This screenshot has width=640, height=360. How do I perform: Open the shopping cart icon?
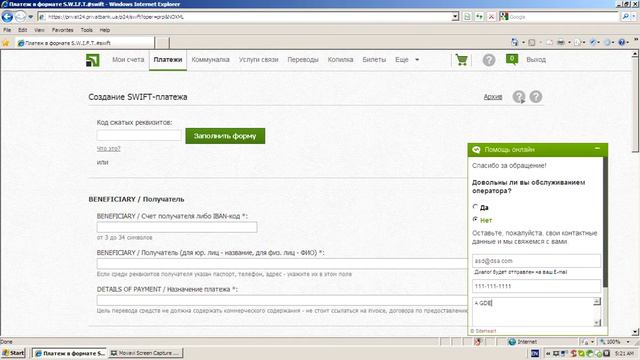(462, 60)
